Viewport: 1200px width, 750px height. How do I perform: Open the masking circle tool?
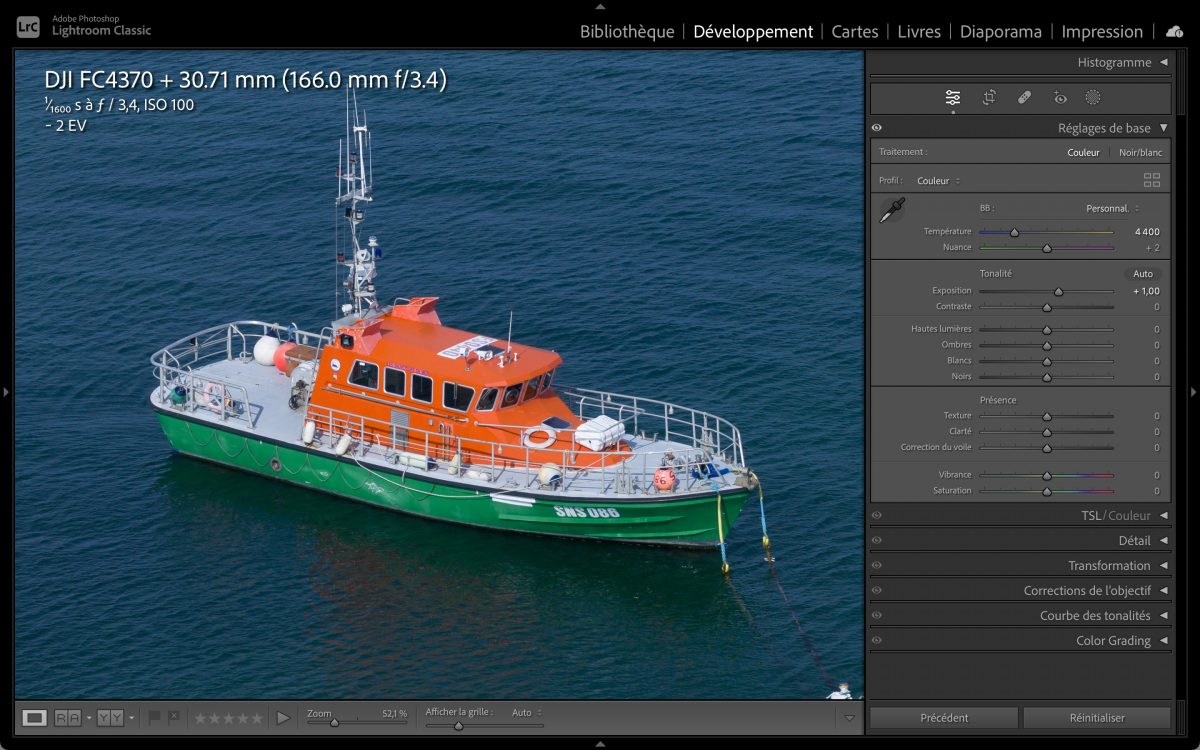click(x=1093, y=98)
